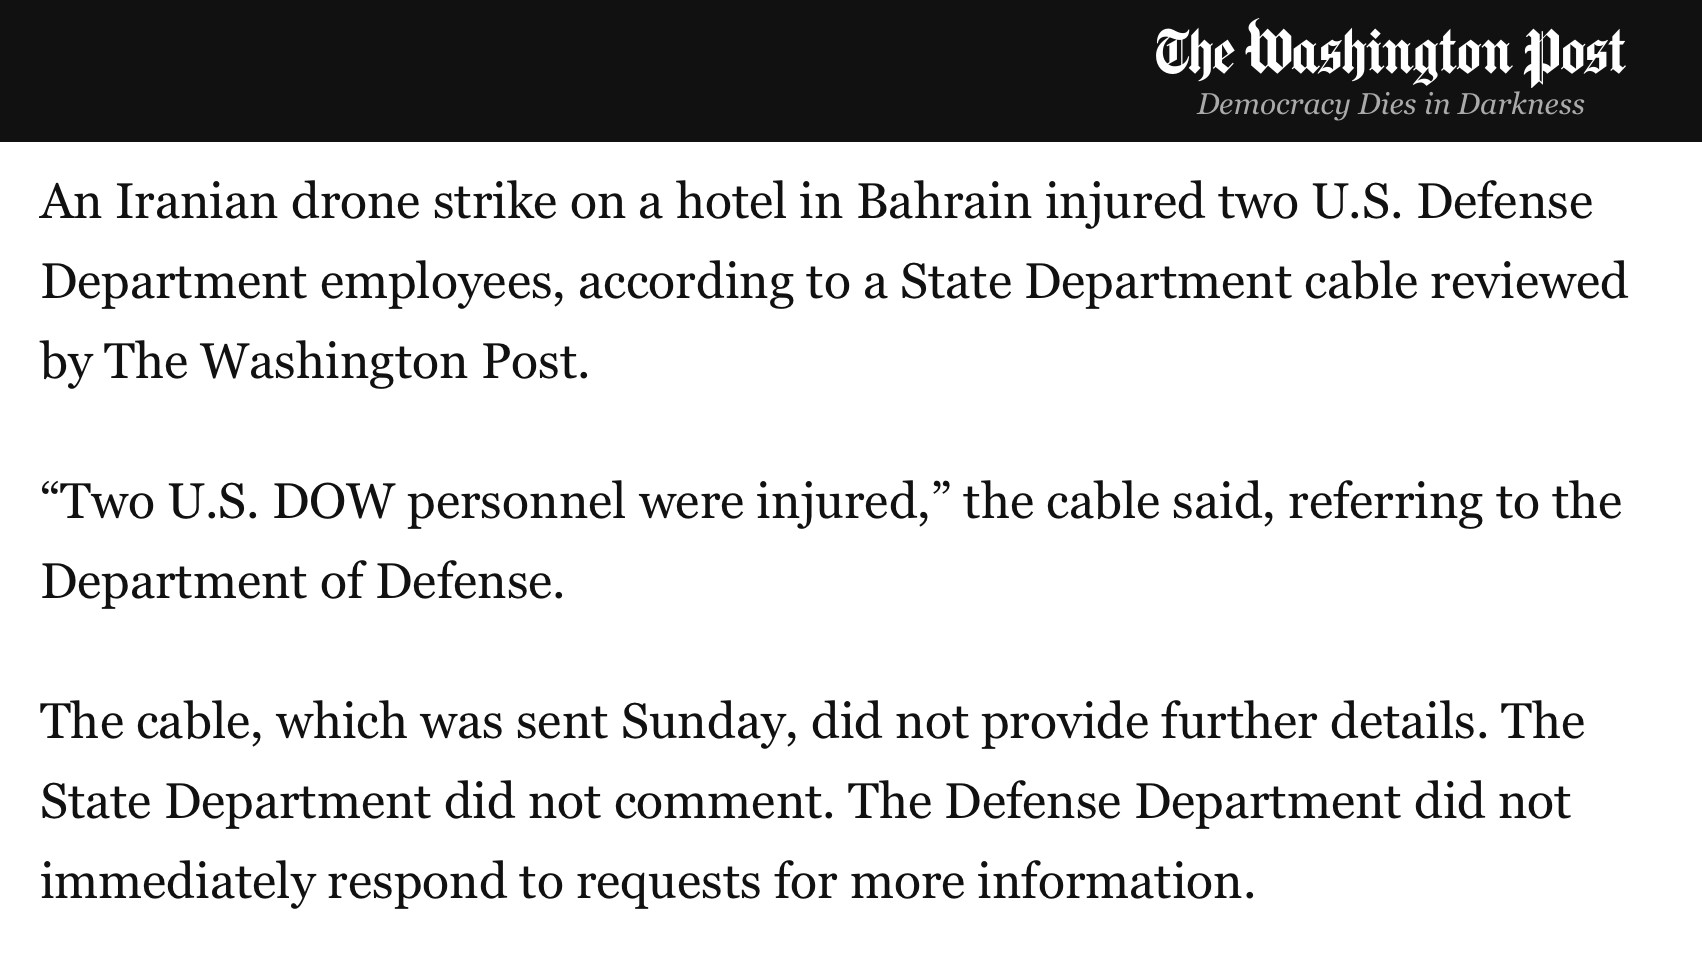Click the phrase "Department of Defense."

pos(302,582)
